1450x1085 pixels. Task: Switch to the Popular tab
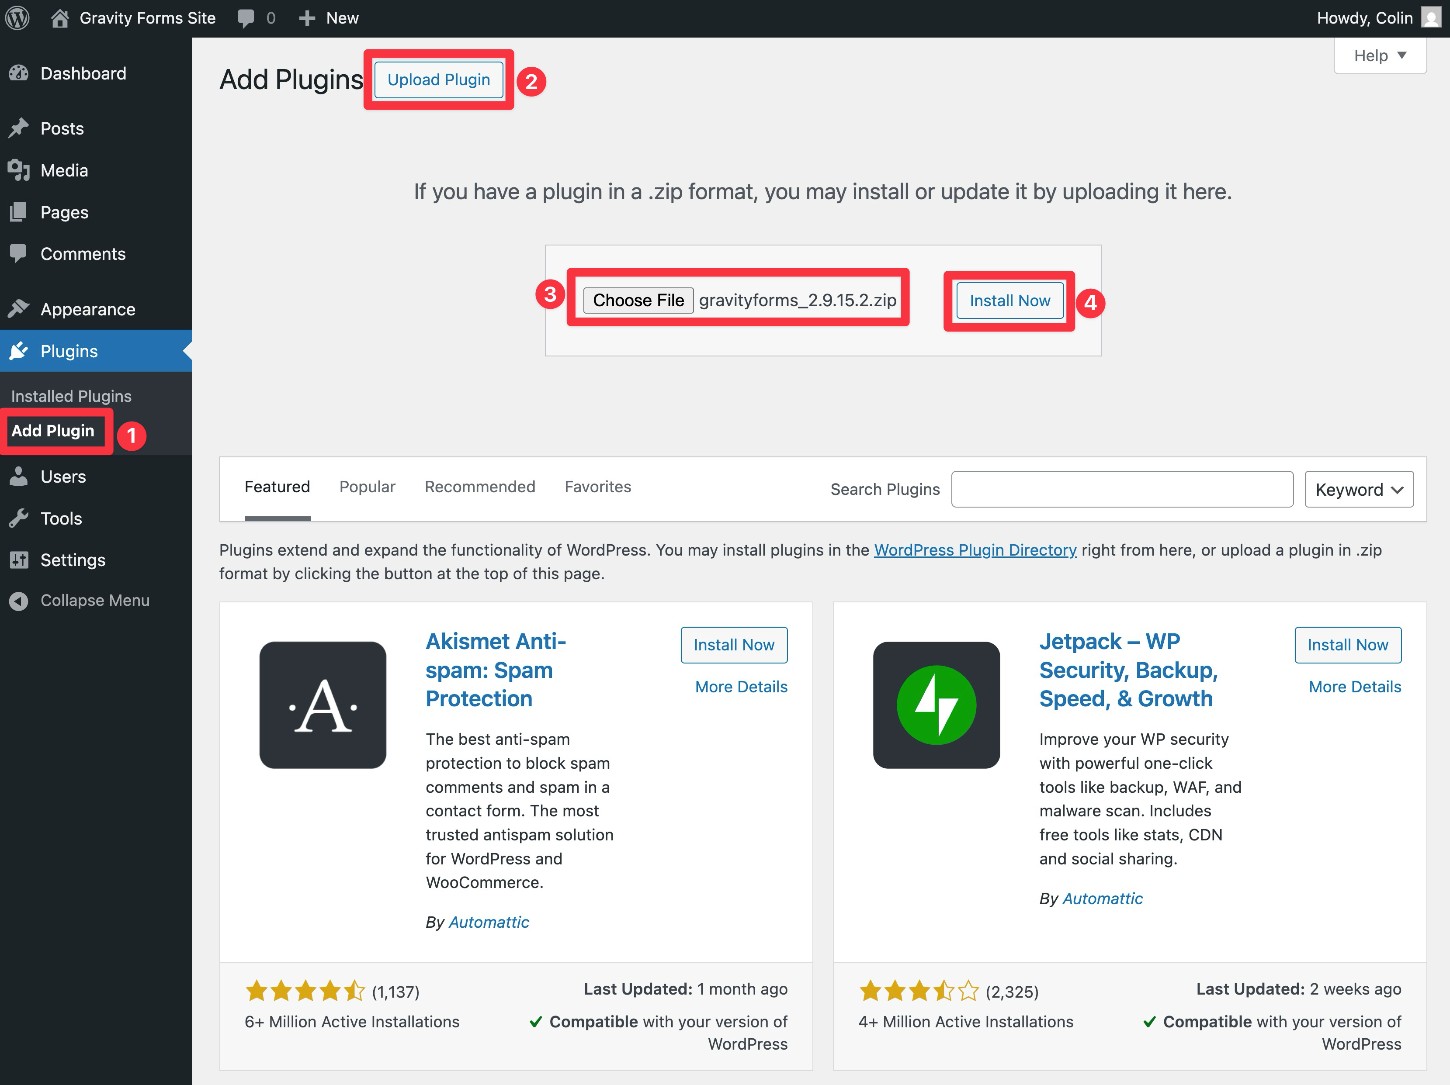(367, 487)
